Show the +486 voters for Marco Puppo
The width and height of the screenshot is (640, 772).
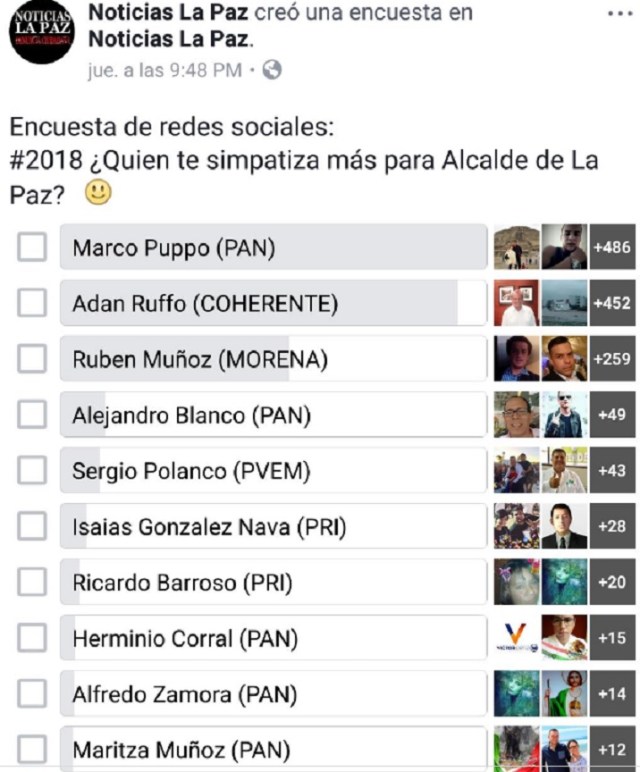point(611,247)
